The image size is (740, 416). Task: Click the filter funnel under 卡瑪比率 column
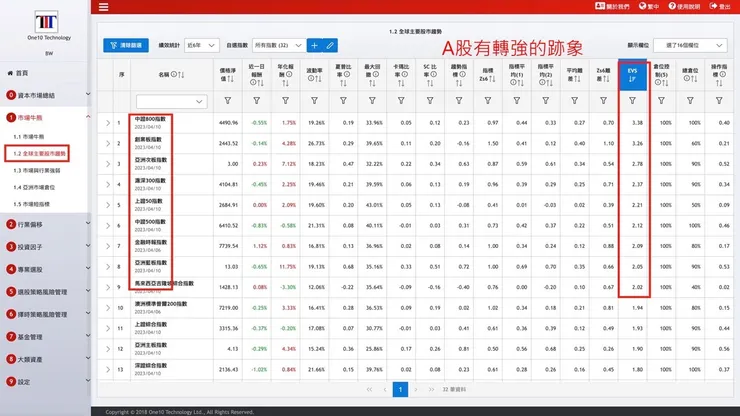pos(401,101)
